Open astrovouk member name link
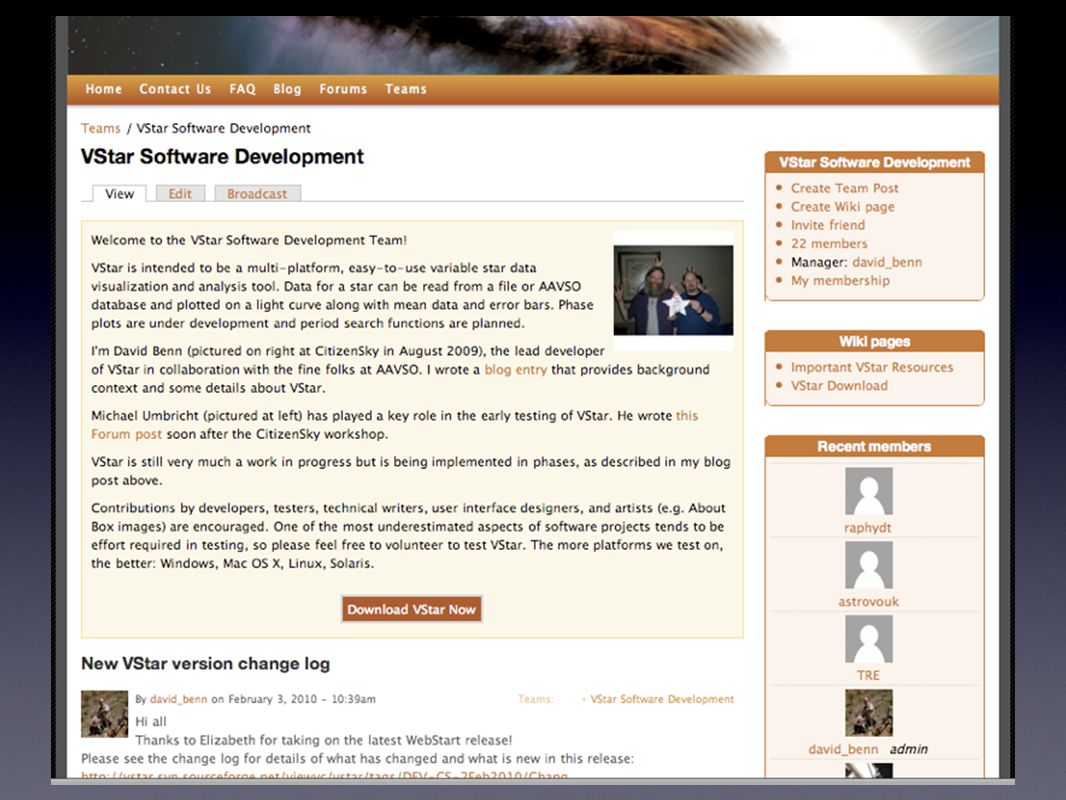The image size is (1066, 800). point(868,602)
